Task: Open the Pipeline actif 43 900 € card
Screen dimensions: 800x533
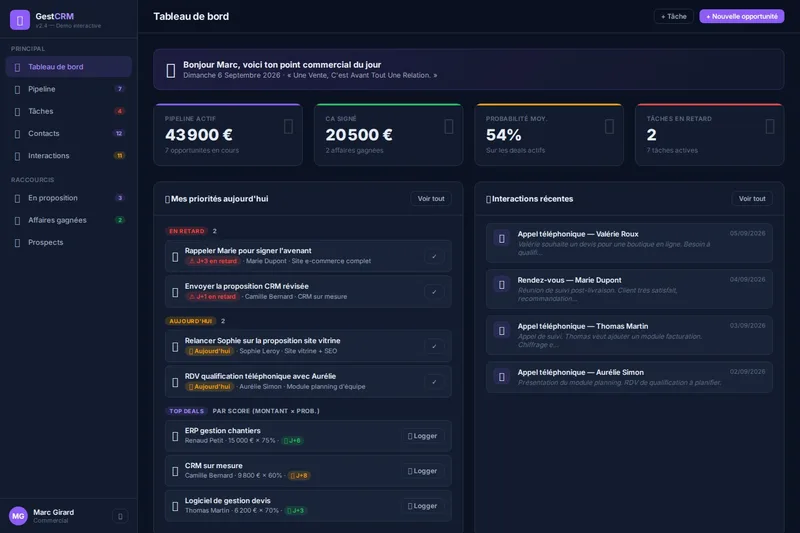Action: pos(228,135)
